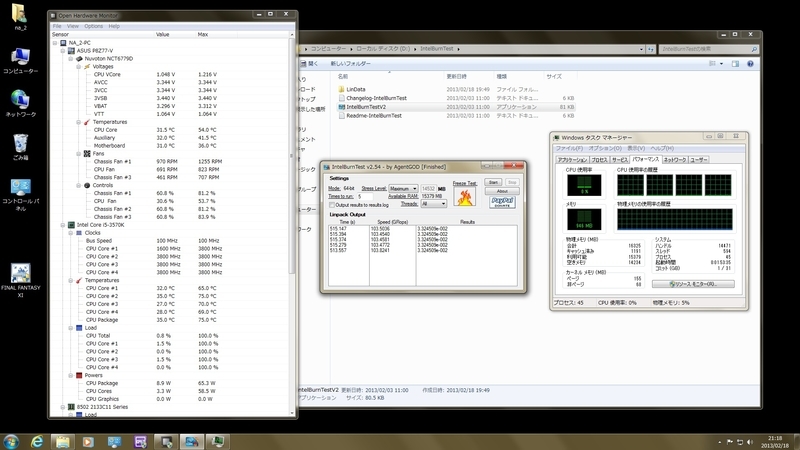Launch the FINAL FANTASY XI desktop shortcut
The image size is (800, 450).
coord(20,280)
